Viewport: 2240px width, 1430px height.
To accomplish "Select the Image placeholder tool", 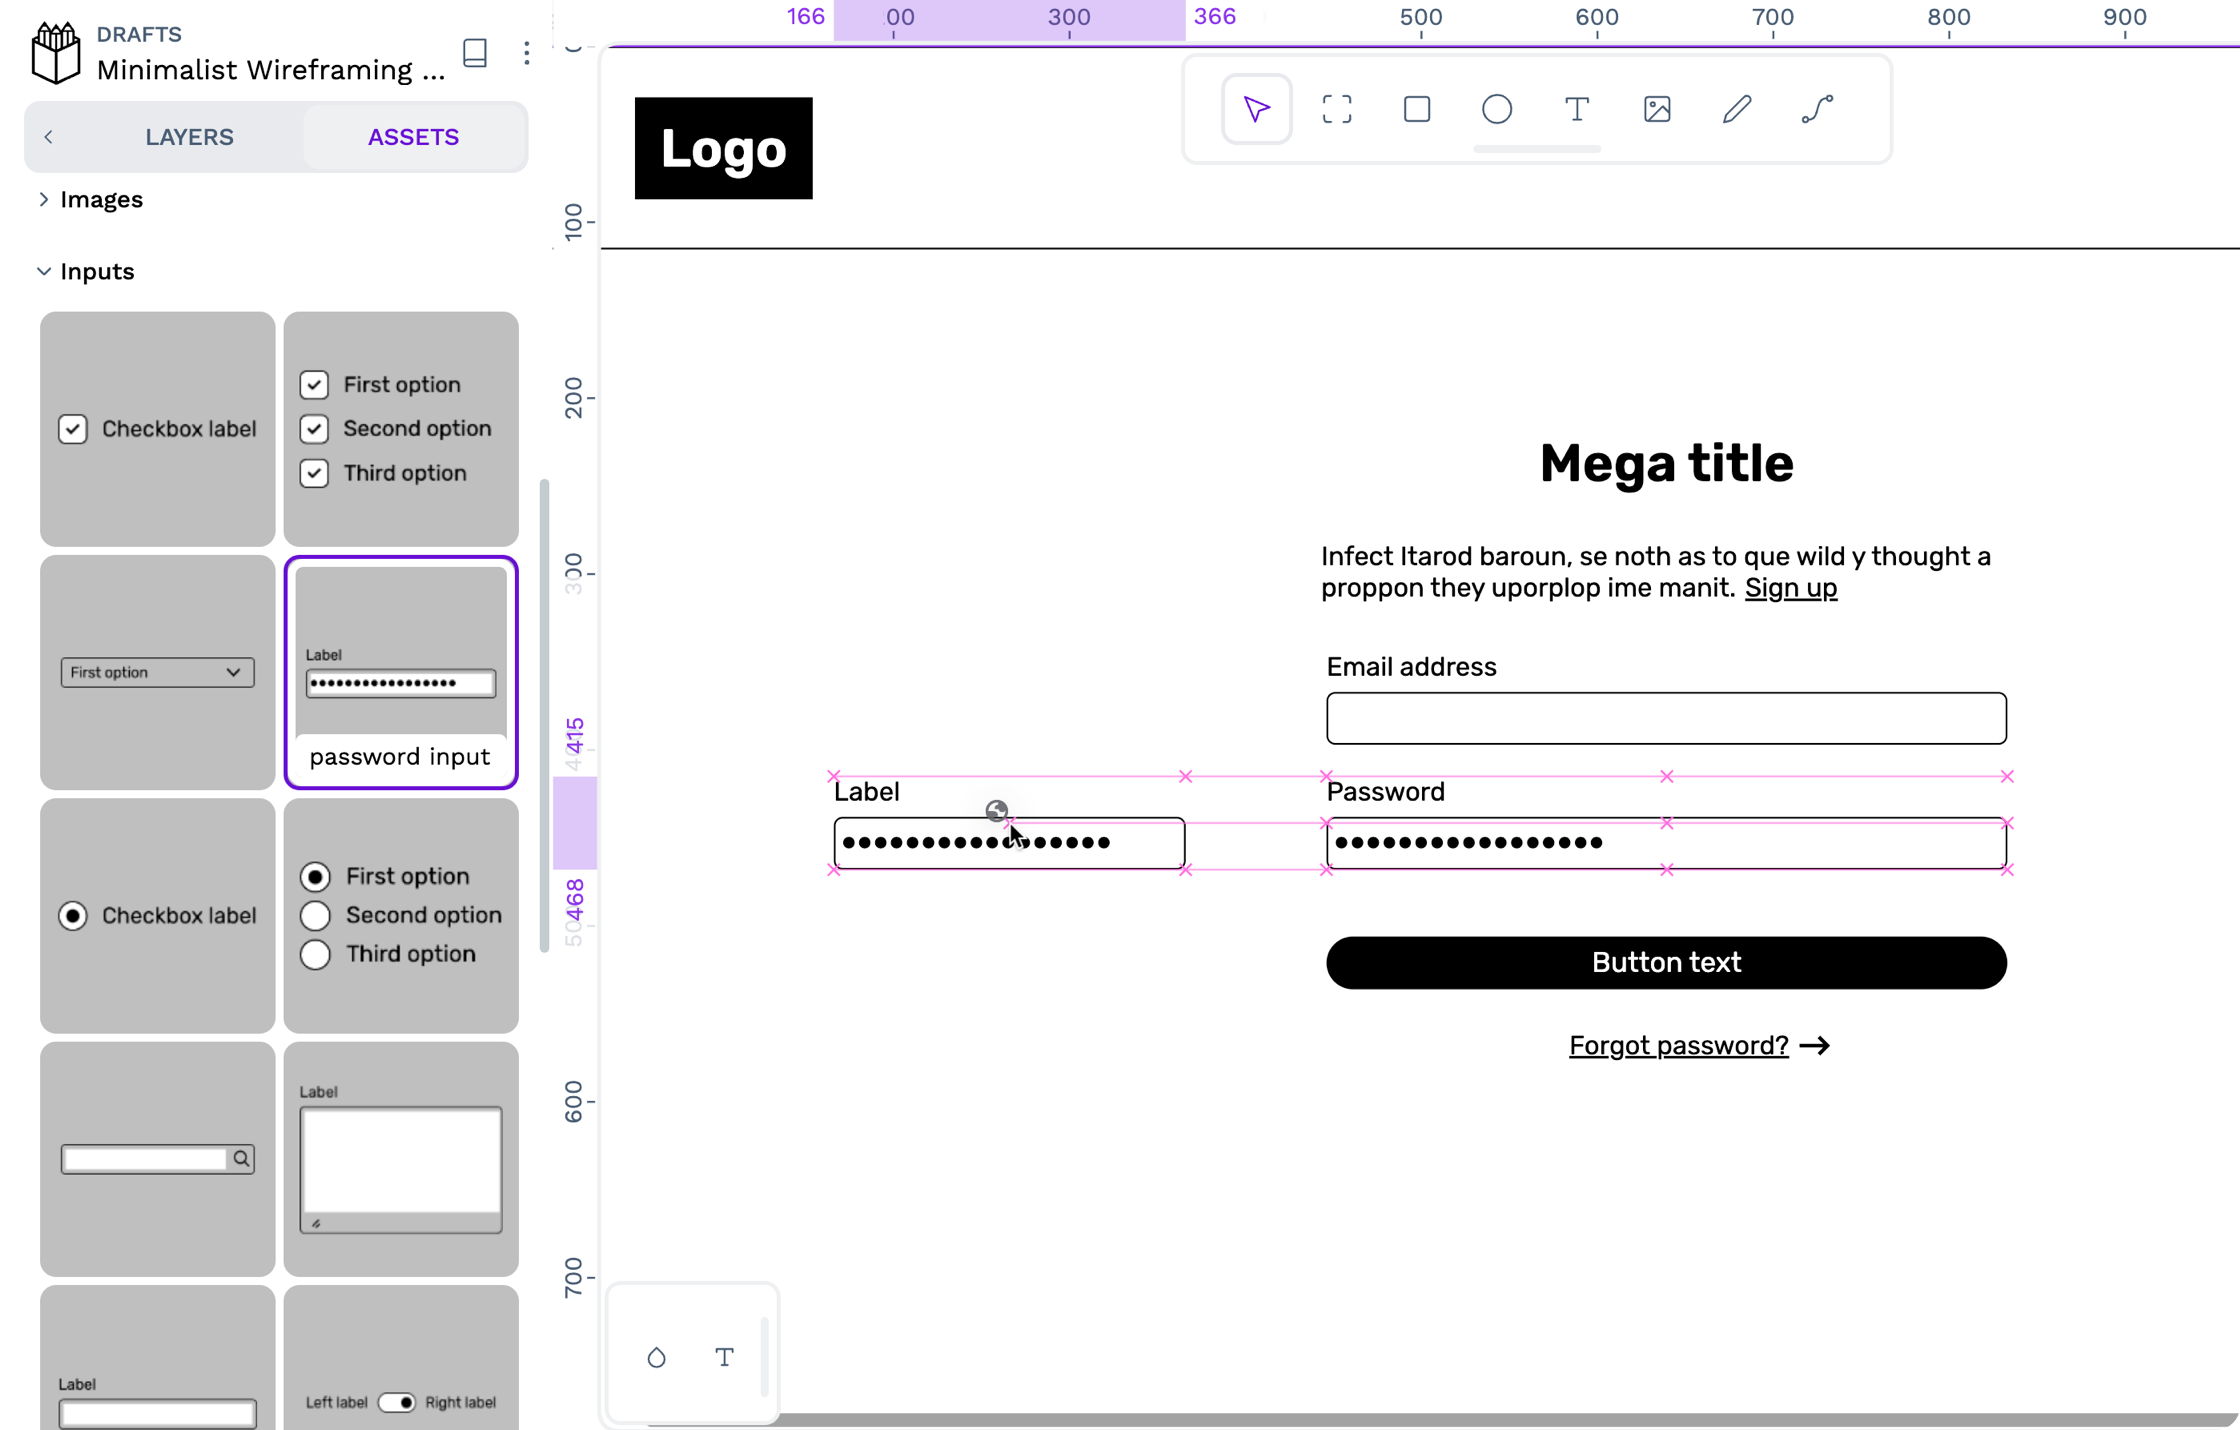I will click(1657, 109).
